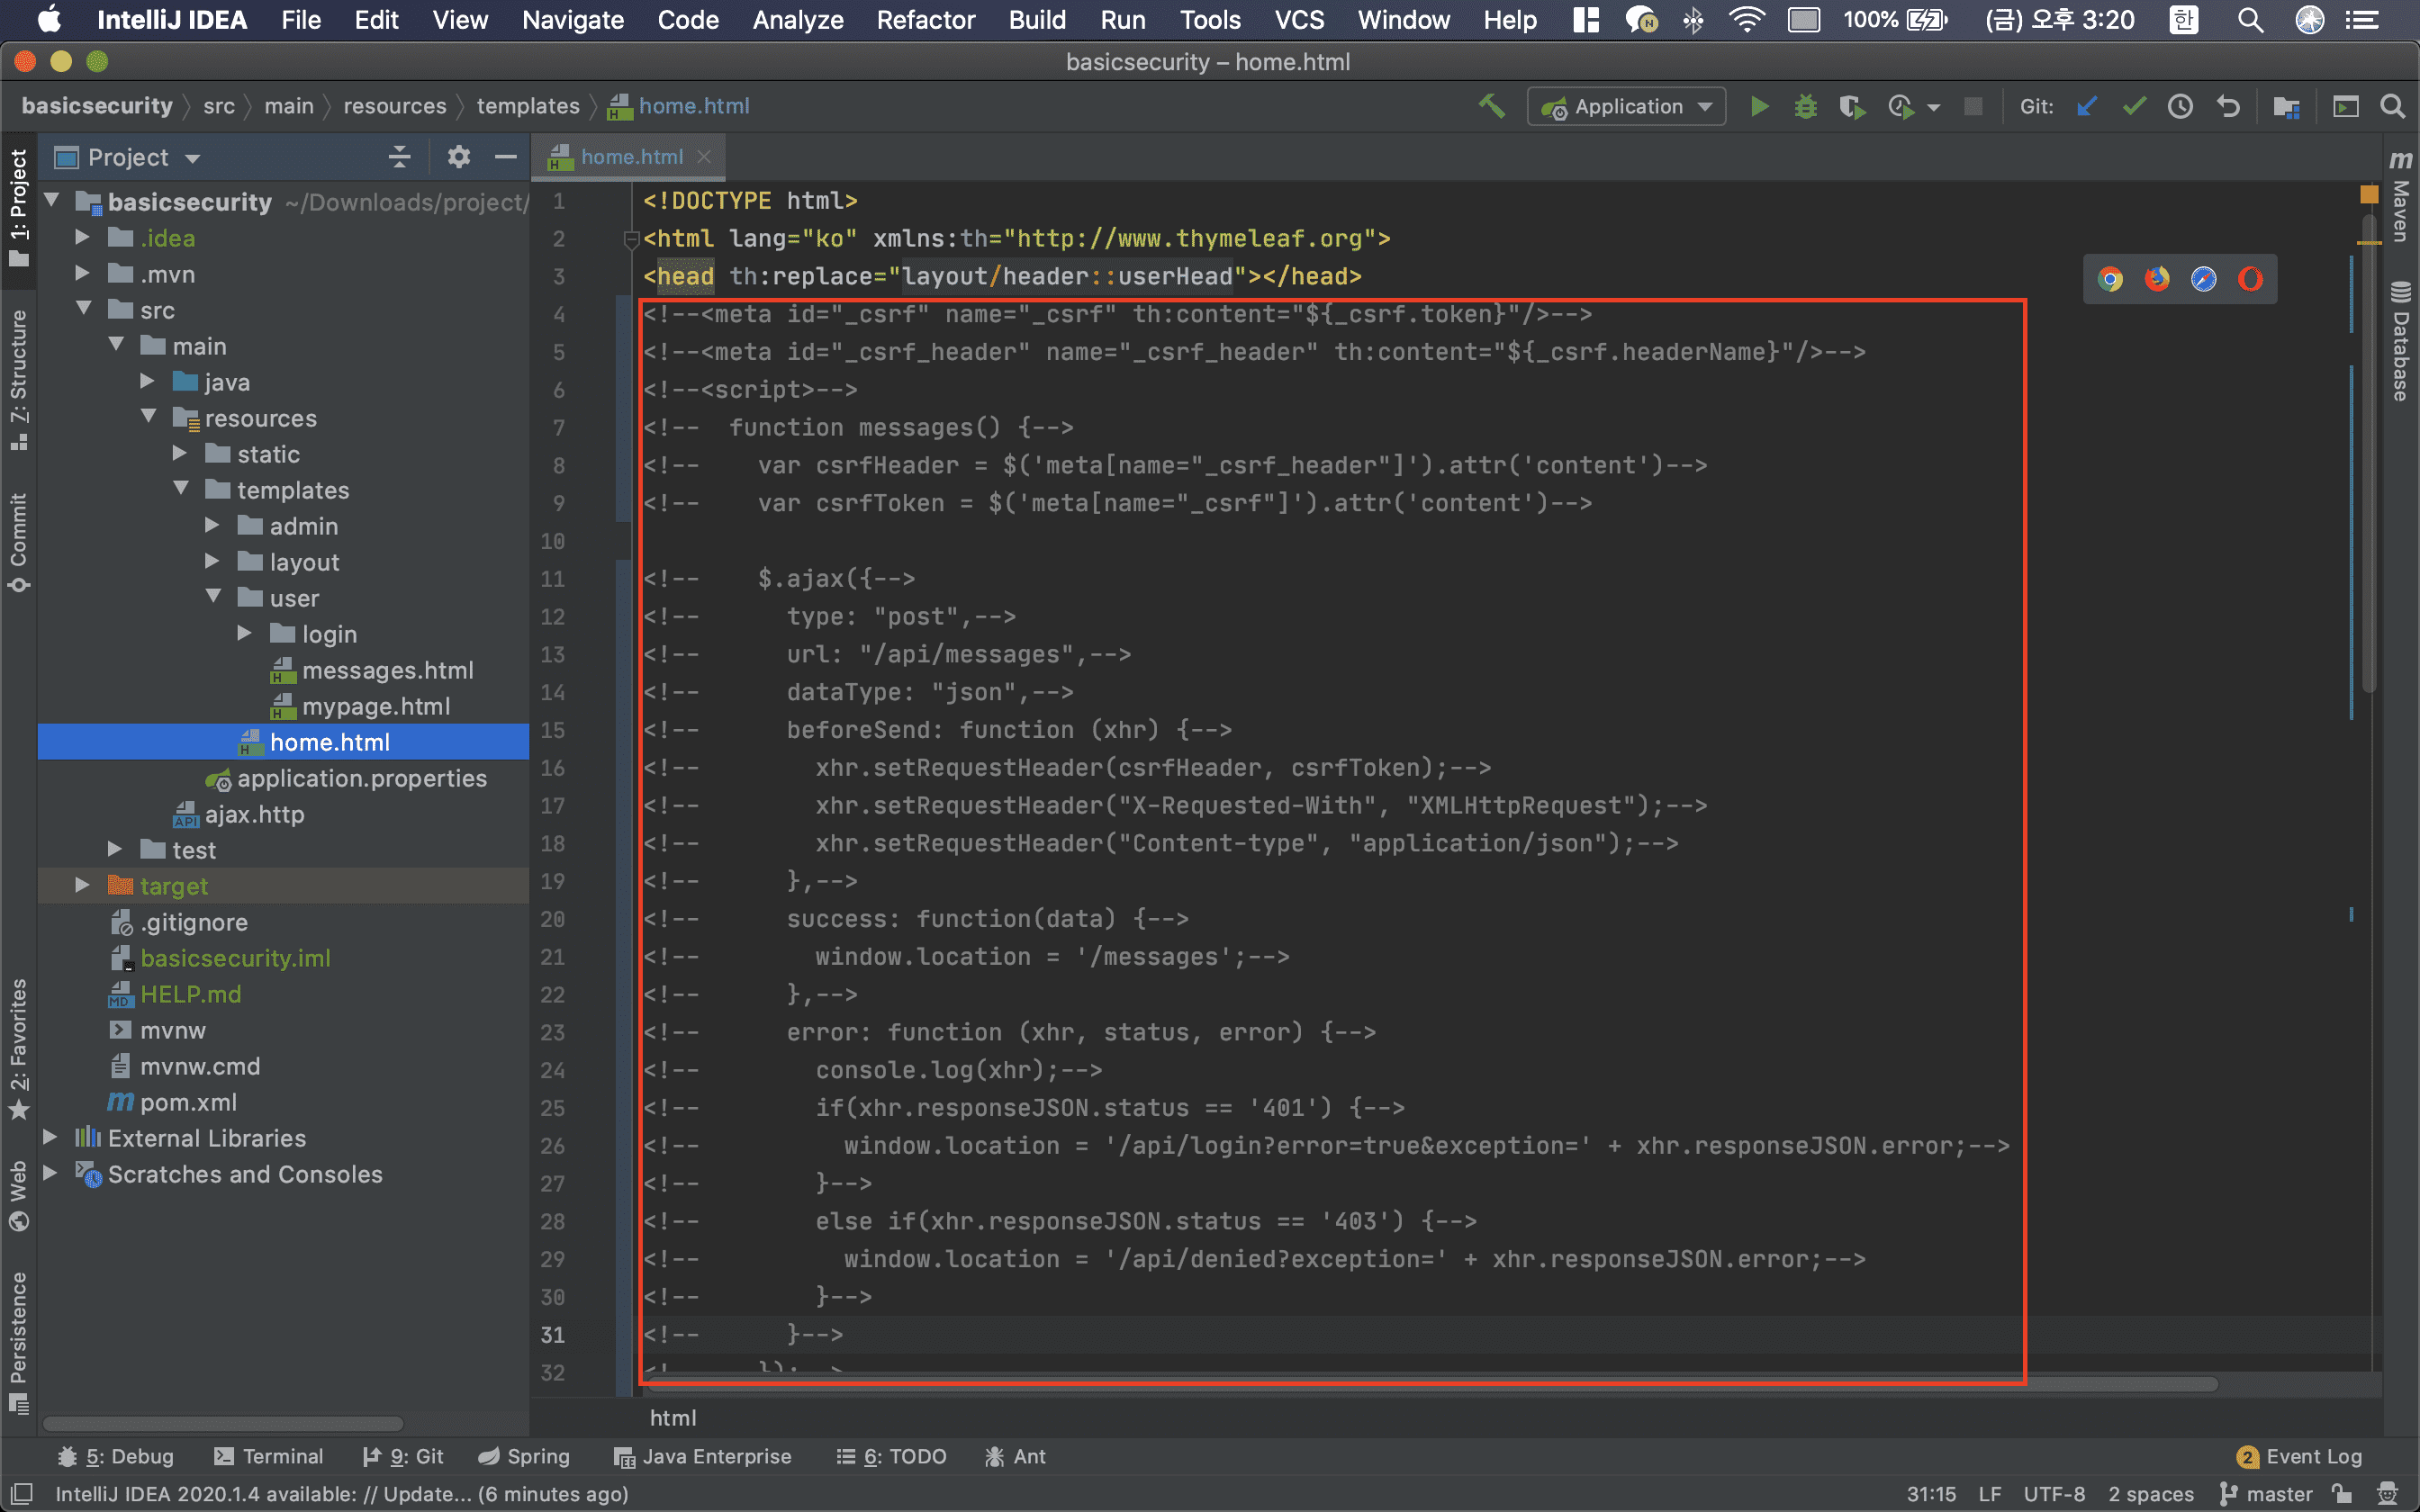Show Git history clock icon

tap(2180, 107)
